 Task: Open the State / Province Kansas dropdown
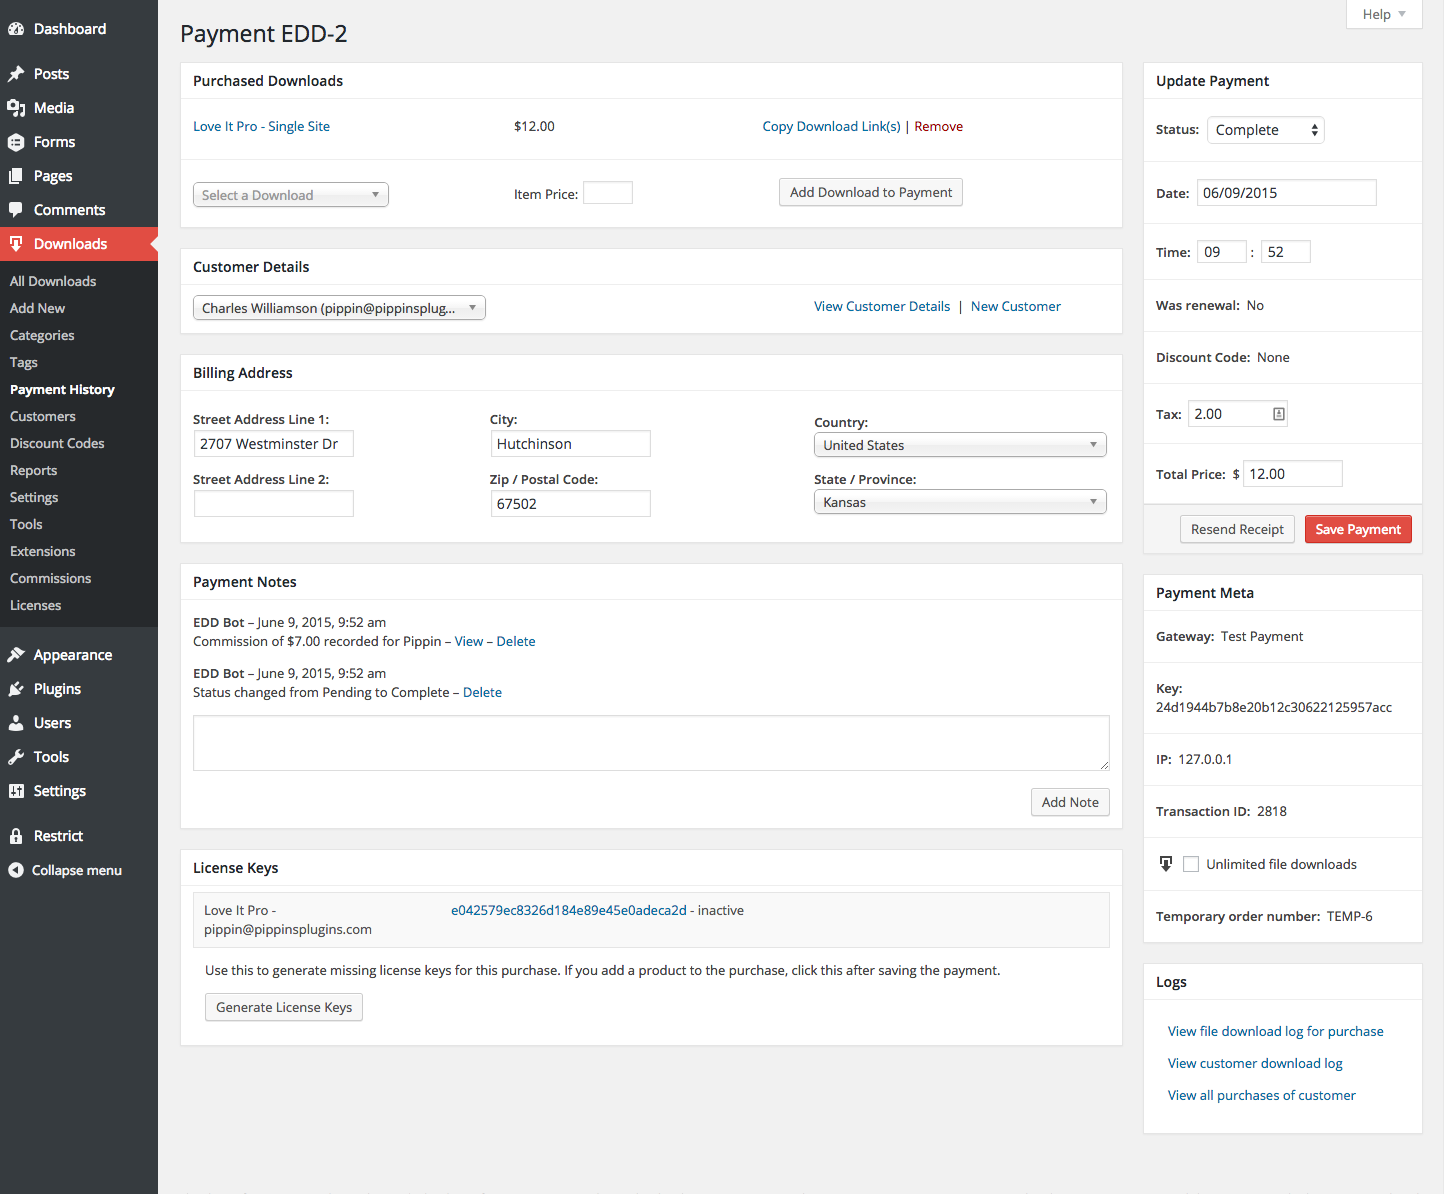point(959,502)
